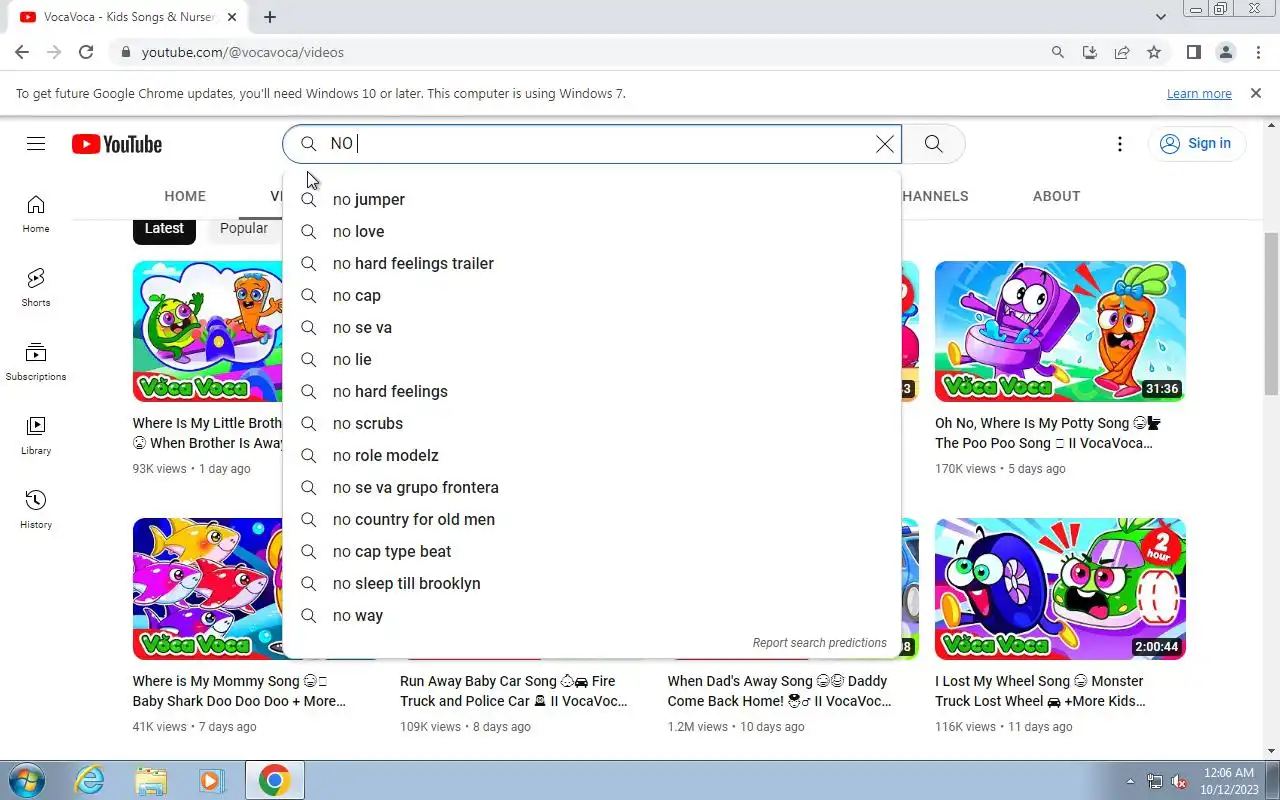Choose suggestion 'no country for old men'

coord(592,519)
